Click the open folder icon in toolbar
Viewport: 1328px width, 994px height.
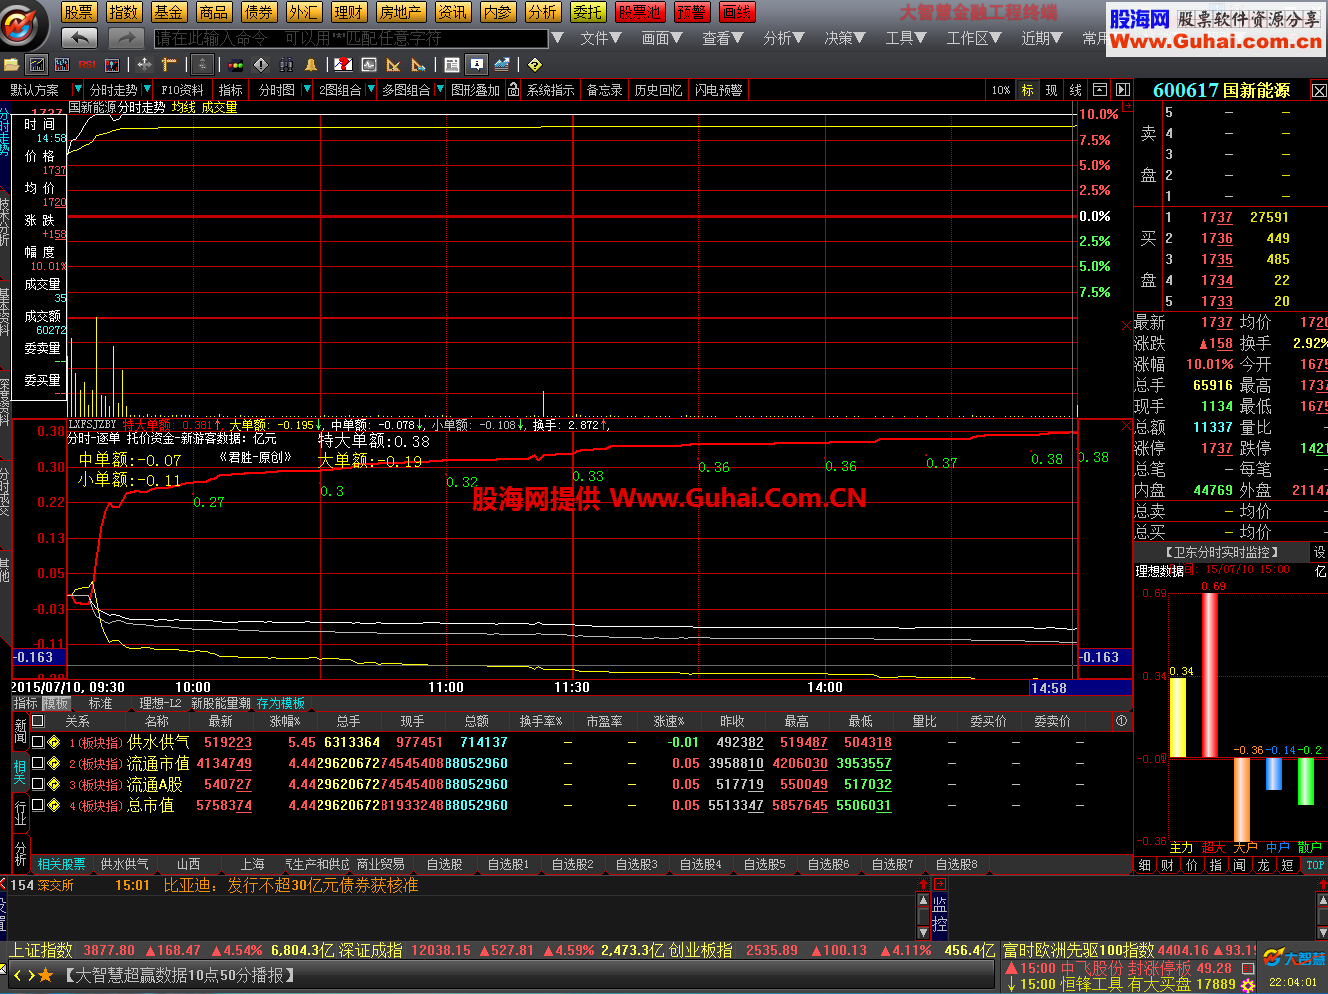click(x=12, y=65)
